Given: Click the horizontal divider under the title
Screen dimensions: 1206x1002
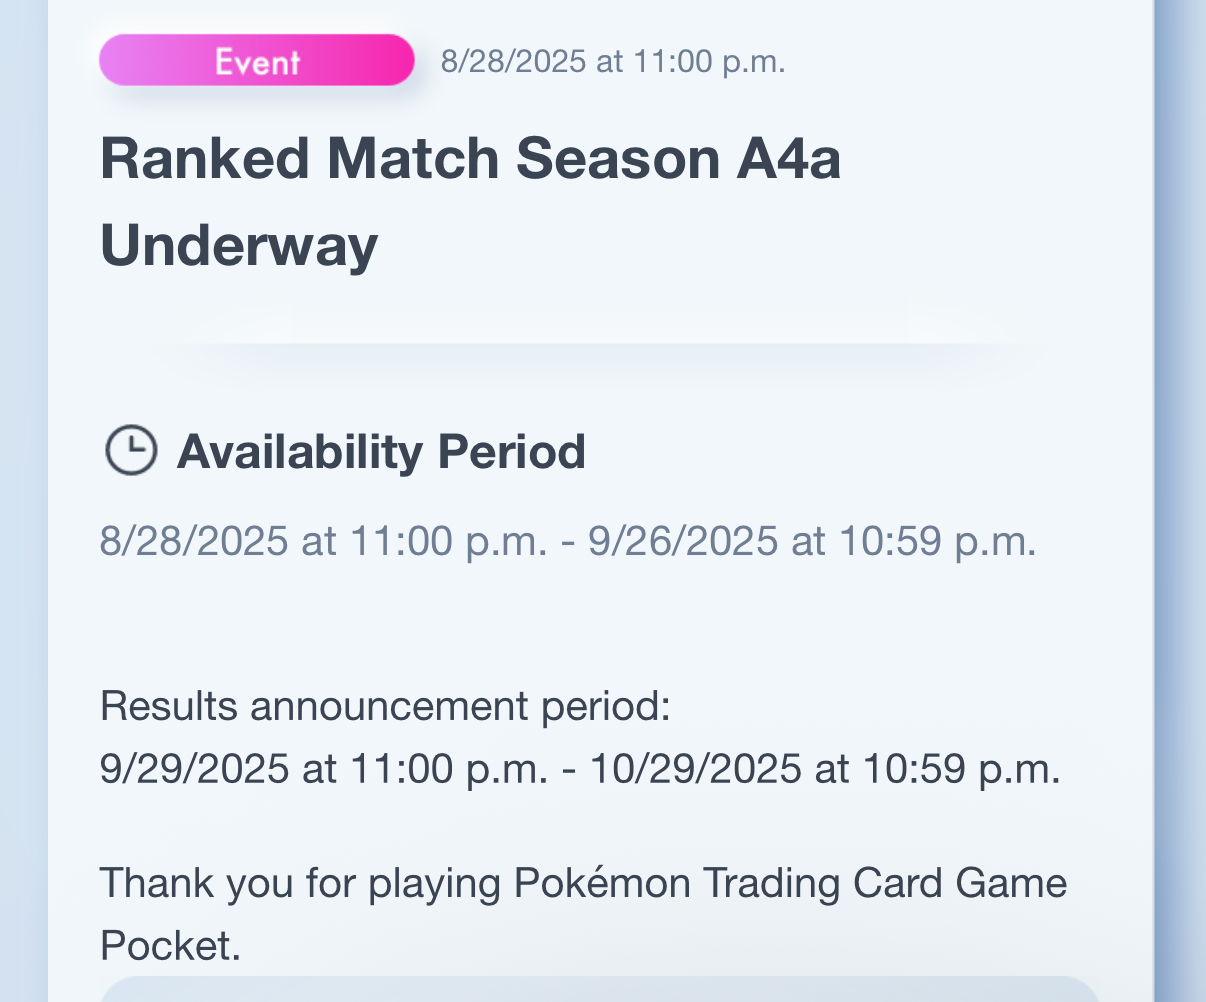Looking at the screenshot, I should click(600, 344).
